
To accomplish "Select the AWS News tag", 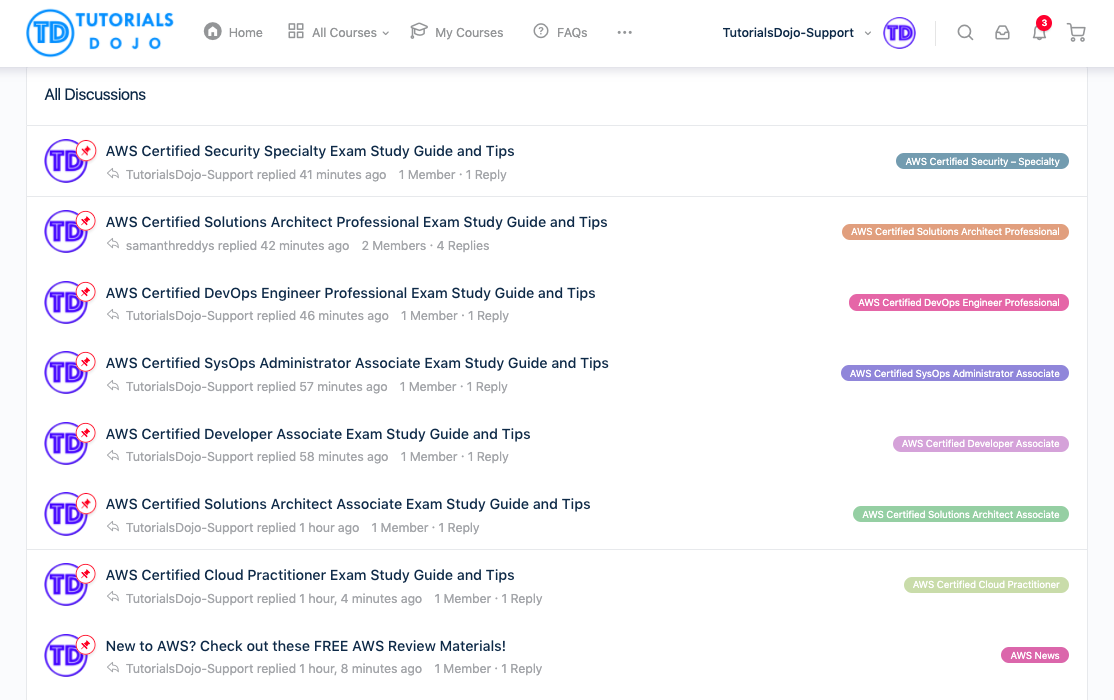I will click(1034, 656).
